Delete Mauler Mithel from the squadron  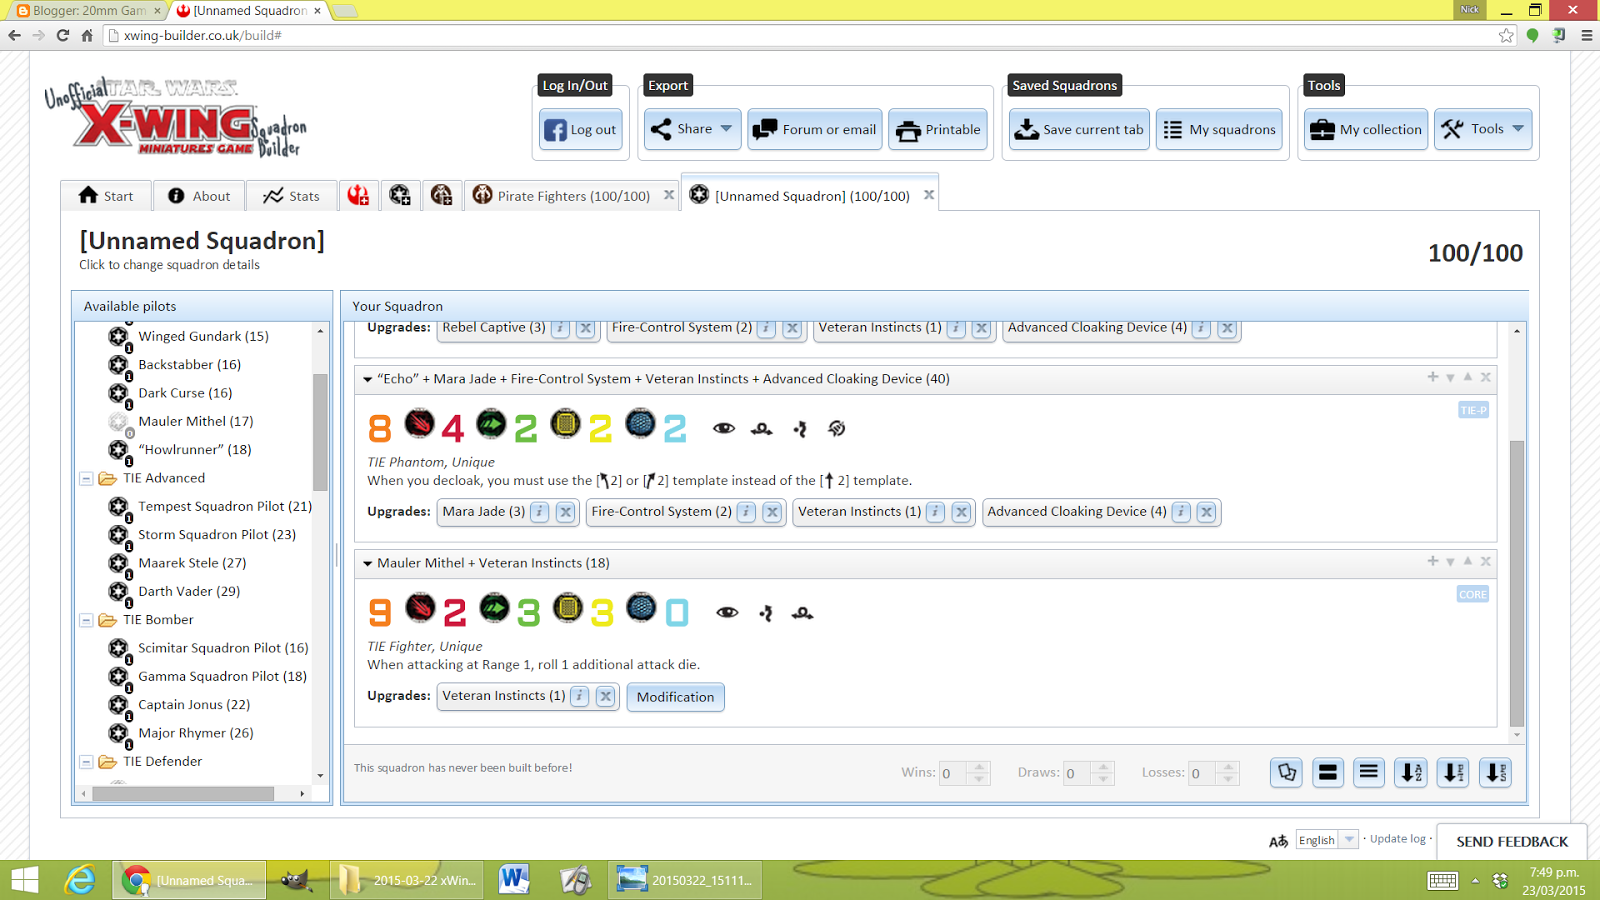[1486, 561]
